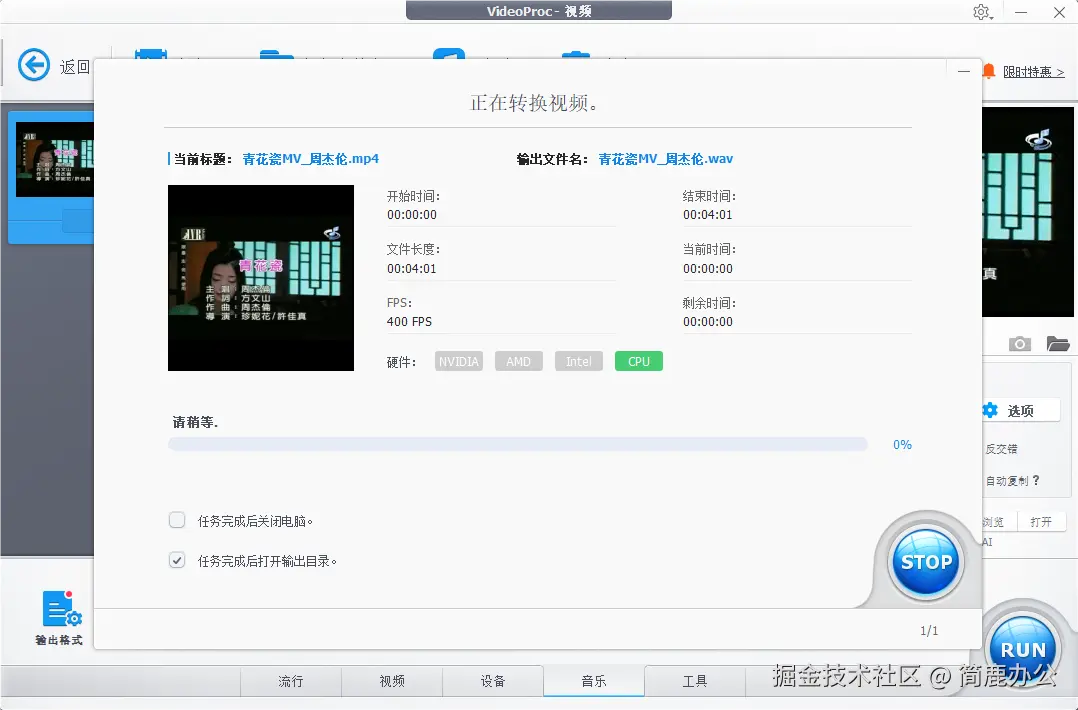Switch to the 工具 tab
Viewport: 1078px width, 710px height.
click(x=694, y=681)
